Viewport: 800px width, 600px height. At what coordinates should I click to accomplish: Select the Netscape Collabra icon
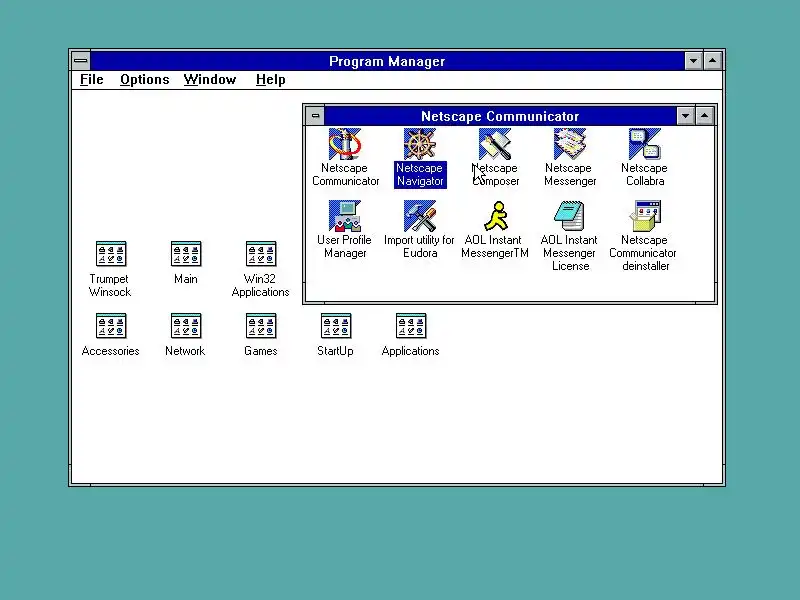[x=645, y=144]
